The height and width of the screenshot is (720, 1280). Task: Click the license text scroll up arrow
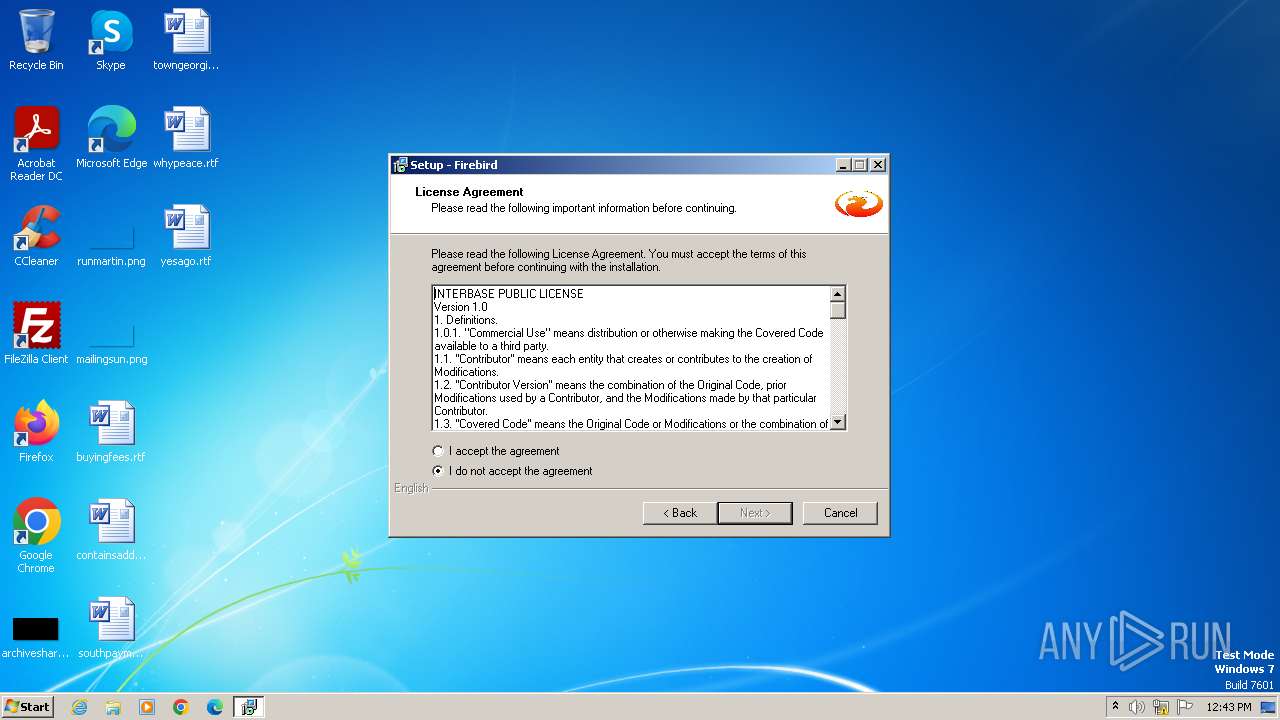click(x=838, y=294)
